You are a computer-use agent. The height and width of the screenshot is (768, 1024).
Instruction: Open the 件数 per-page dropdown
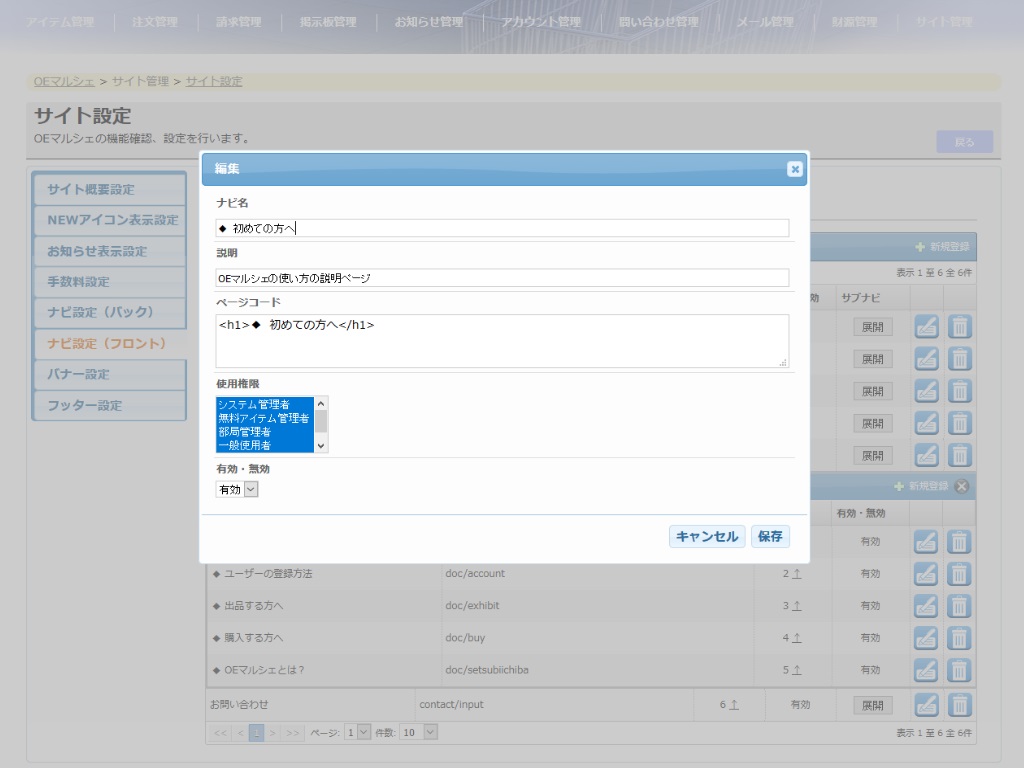coord(419,732)
